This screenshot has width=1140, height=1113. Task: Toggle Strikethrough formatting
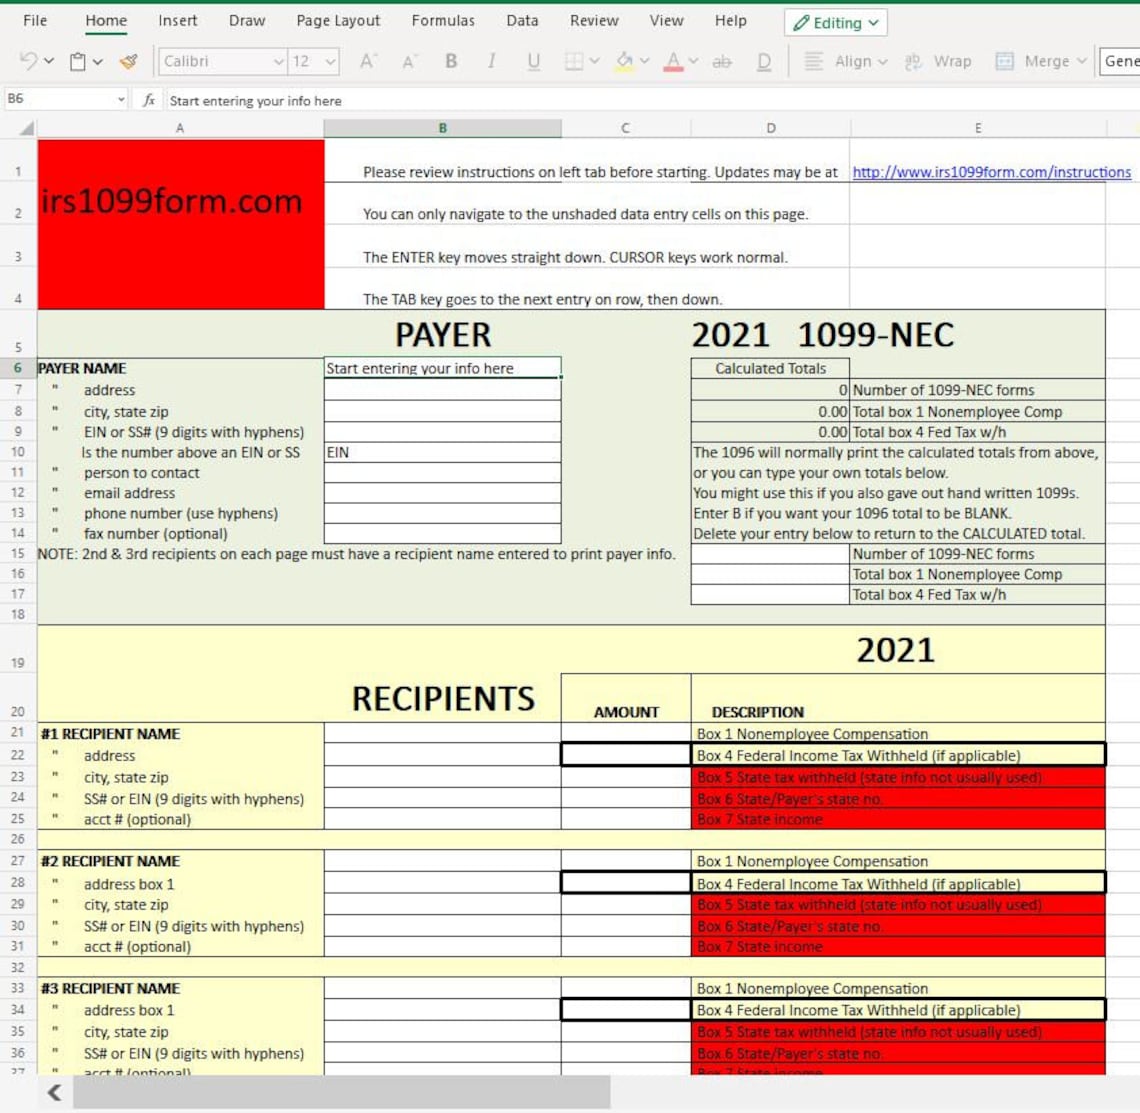click(722, 61)
